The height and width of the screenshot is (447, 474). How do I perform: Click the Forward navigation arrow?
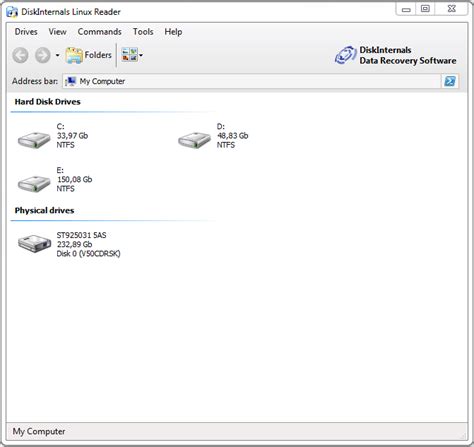43,55
